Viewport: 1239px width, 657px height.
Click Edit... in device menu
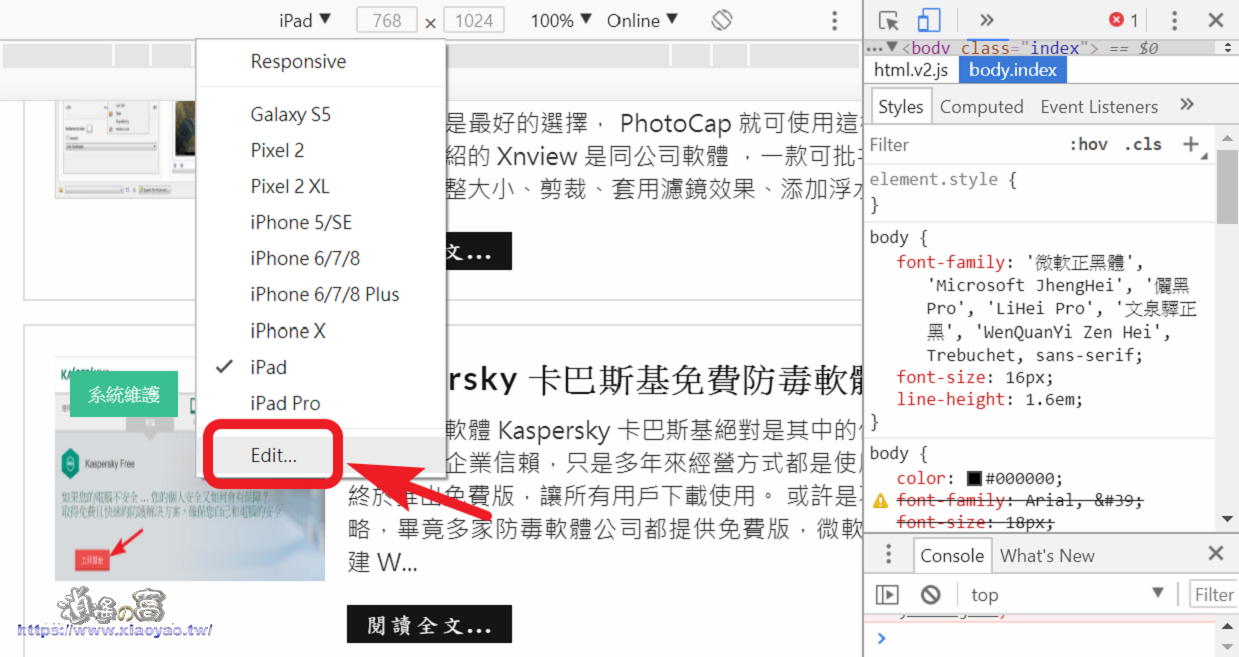point(274,455)
